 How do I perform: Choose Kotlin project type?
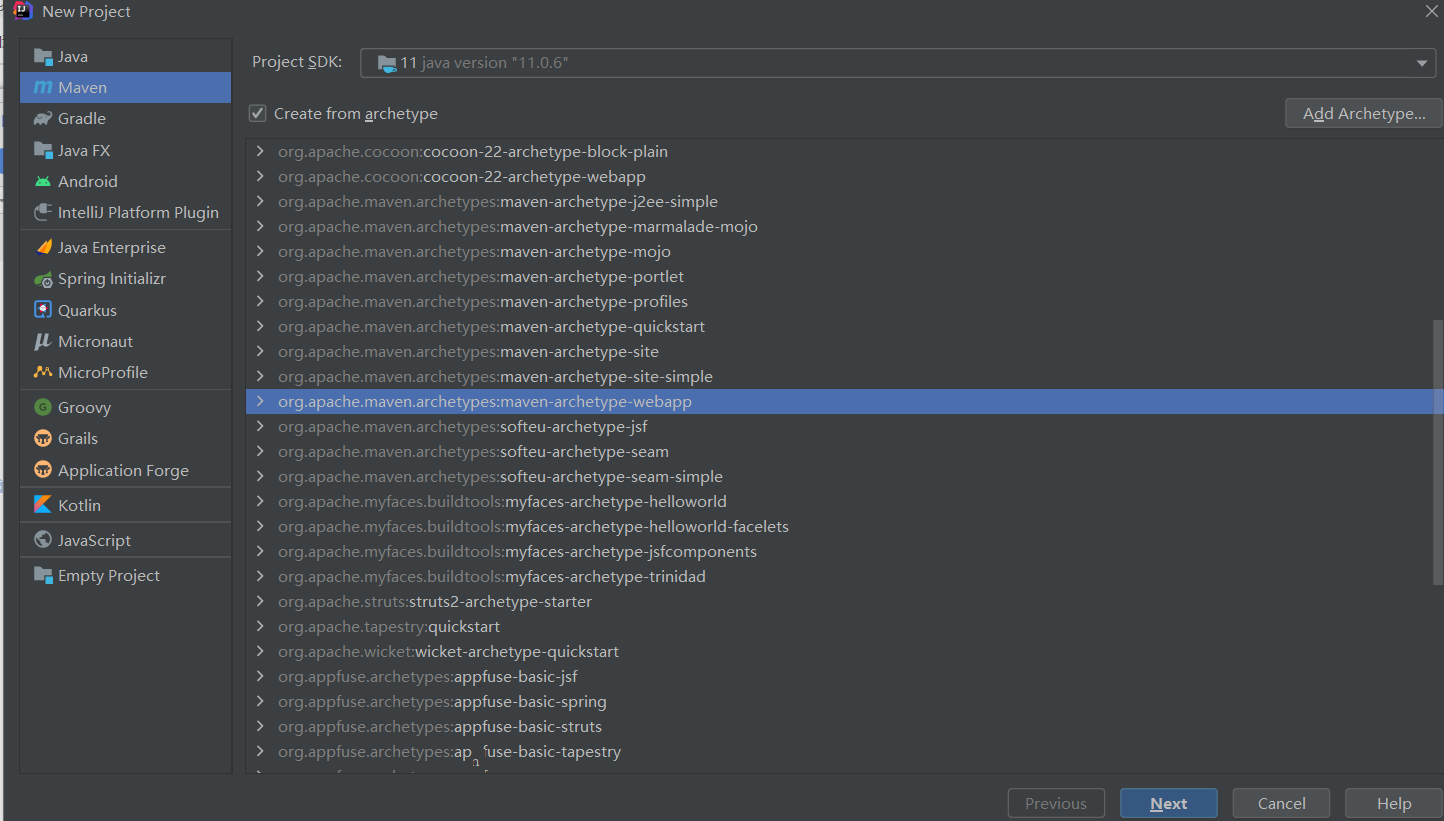tap(125, 505)
